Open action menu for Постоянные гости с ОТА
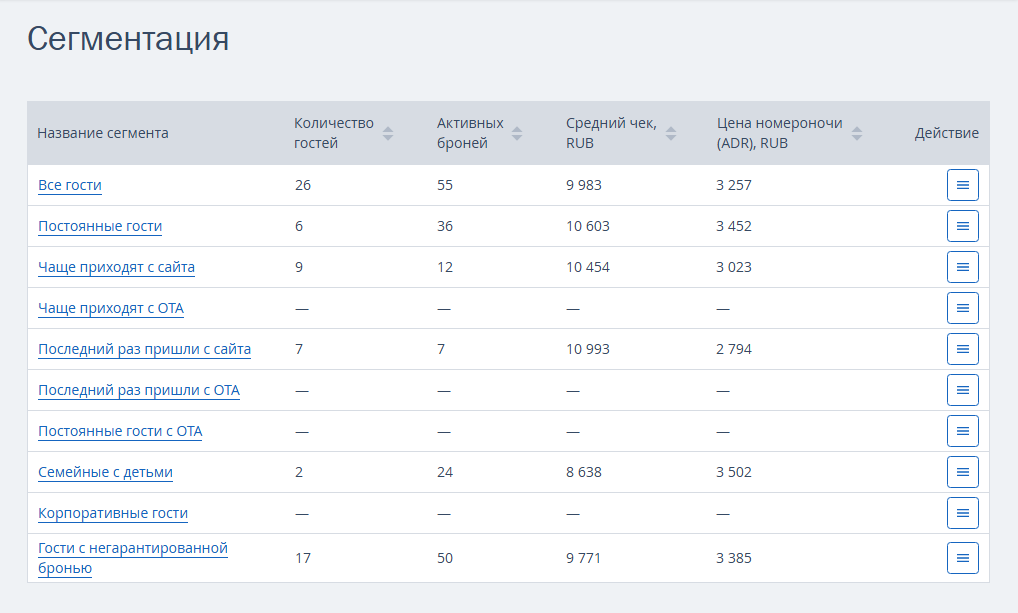The height and width of the screenshot is (613, 1018). [962, 431]
